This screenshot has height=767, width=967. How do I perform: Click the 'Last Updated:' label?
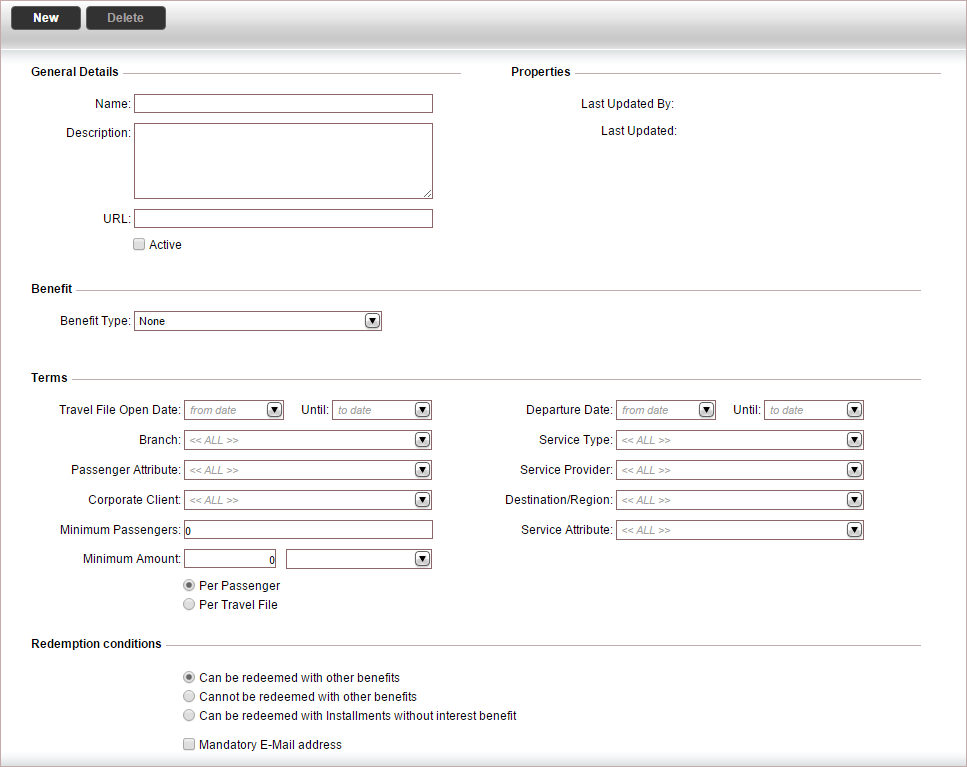tap(639, 131)
